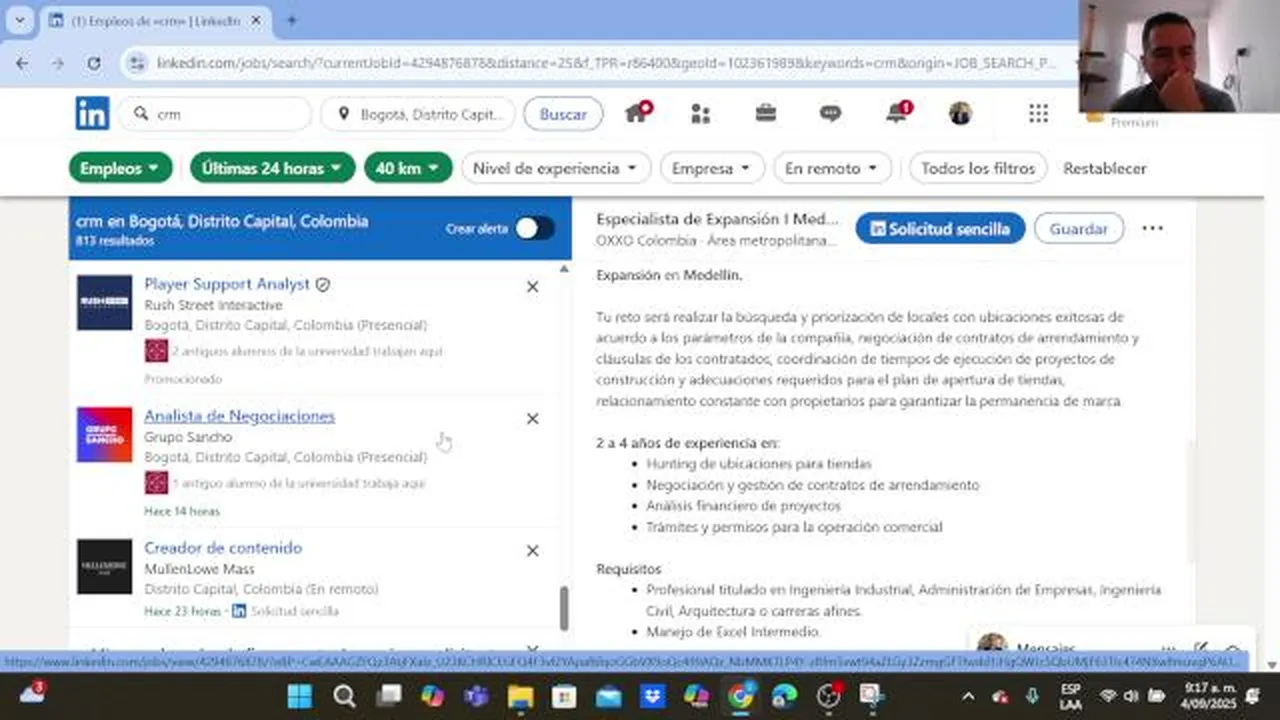Go forward in the browser
This screenshot has height=720, width=1280.
(x=58, y=63)
